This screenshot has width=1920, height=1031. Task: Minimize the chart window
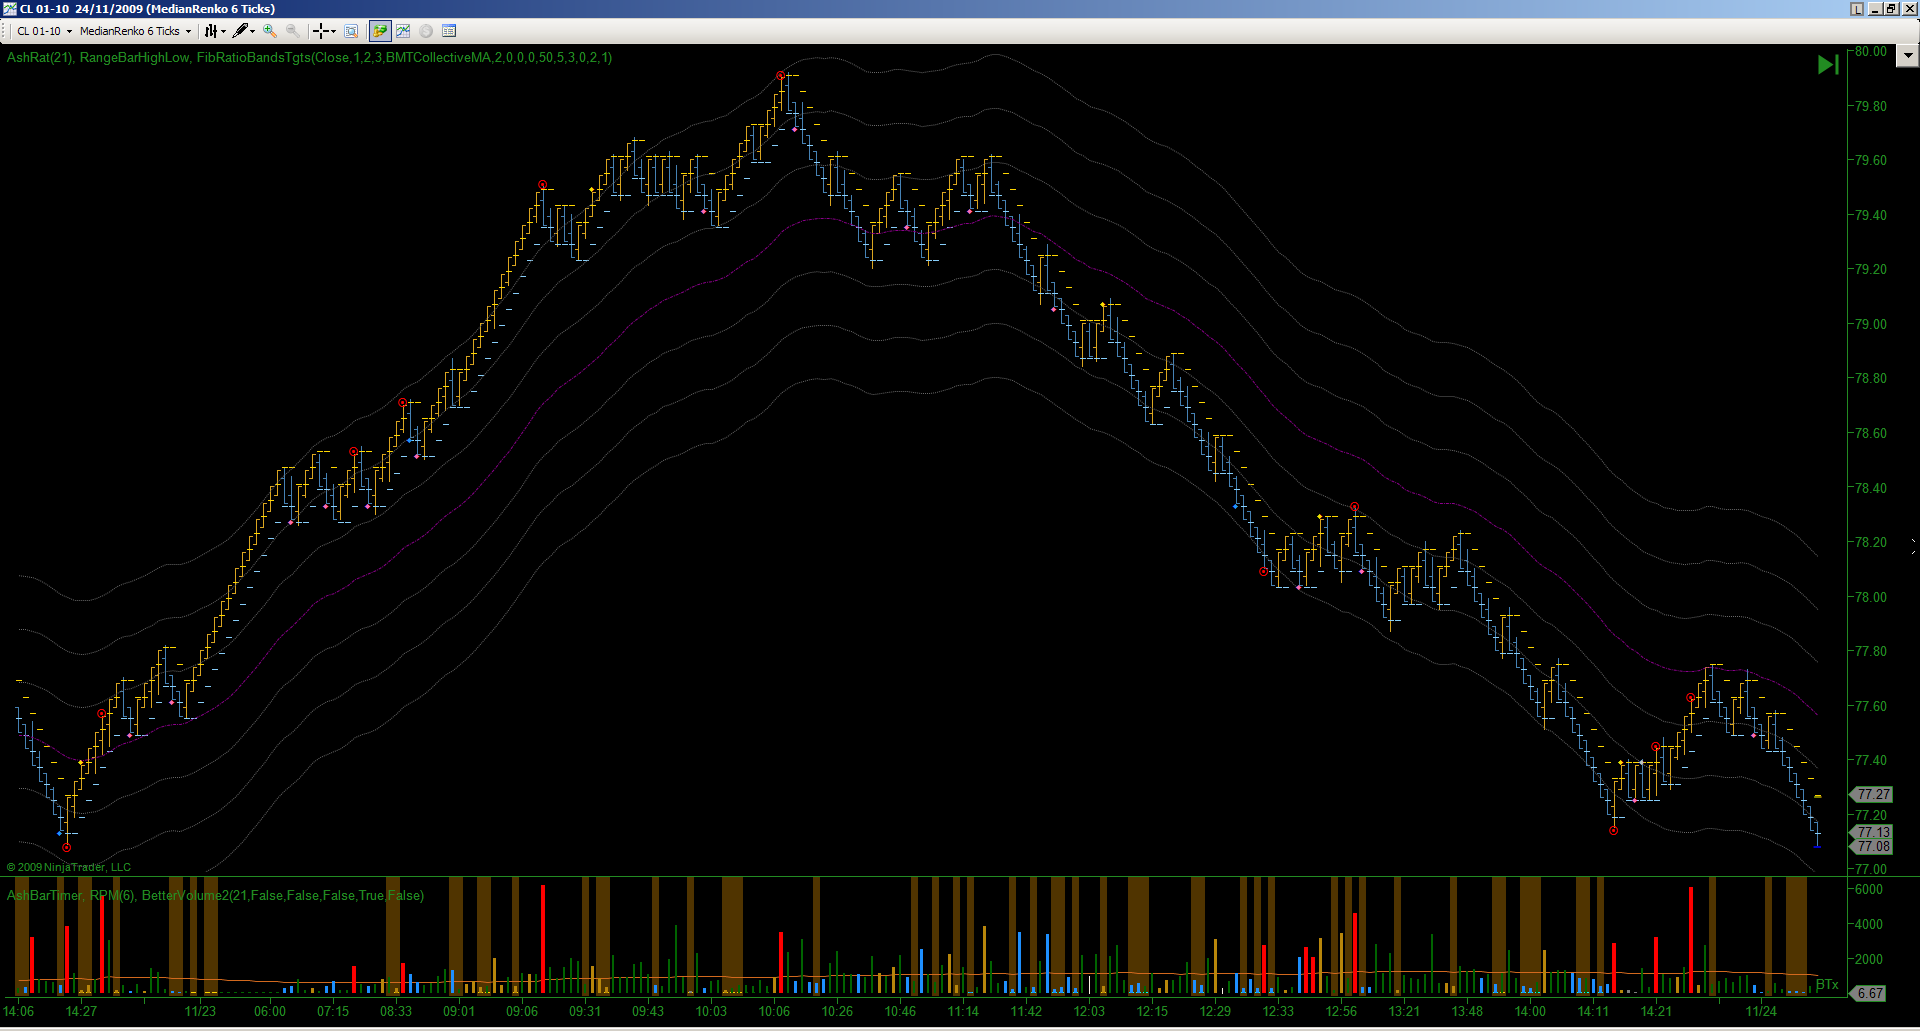pyautogui.click(x=1875, y=9)
